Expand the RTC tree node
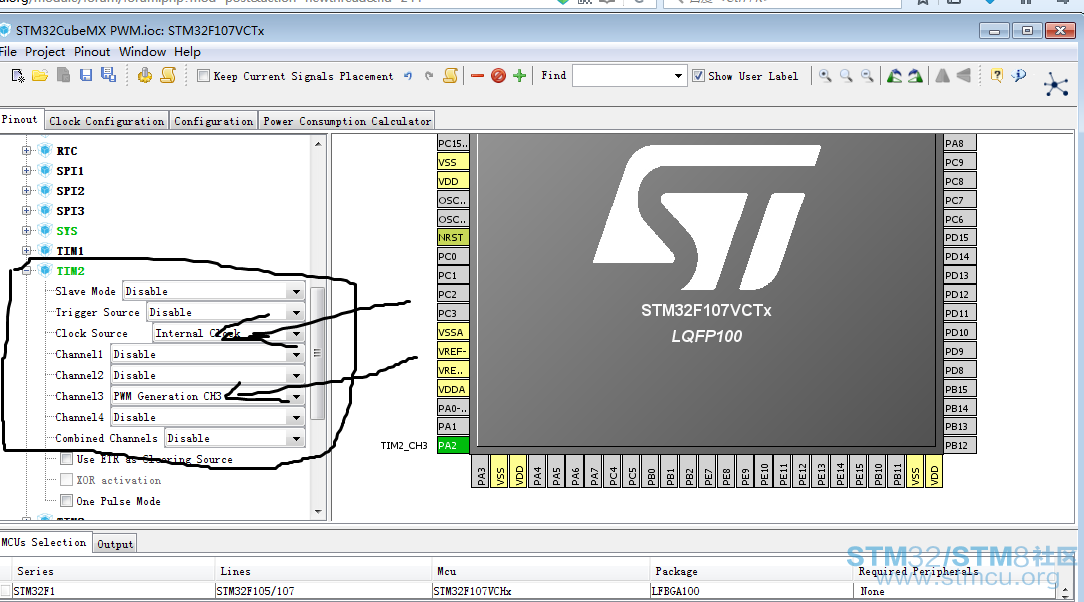The image size is (1084, 602). (26, 151)
